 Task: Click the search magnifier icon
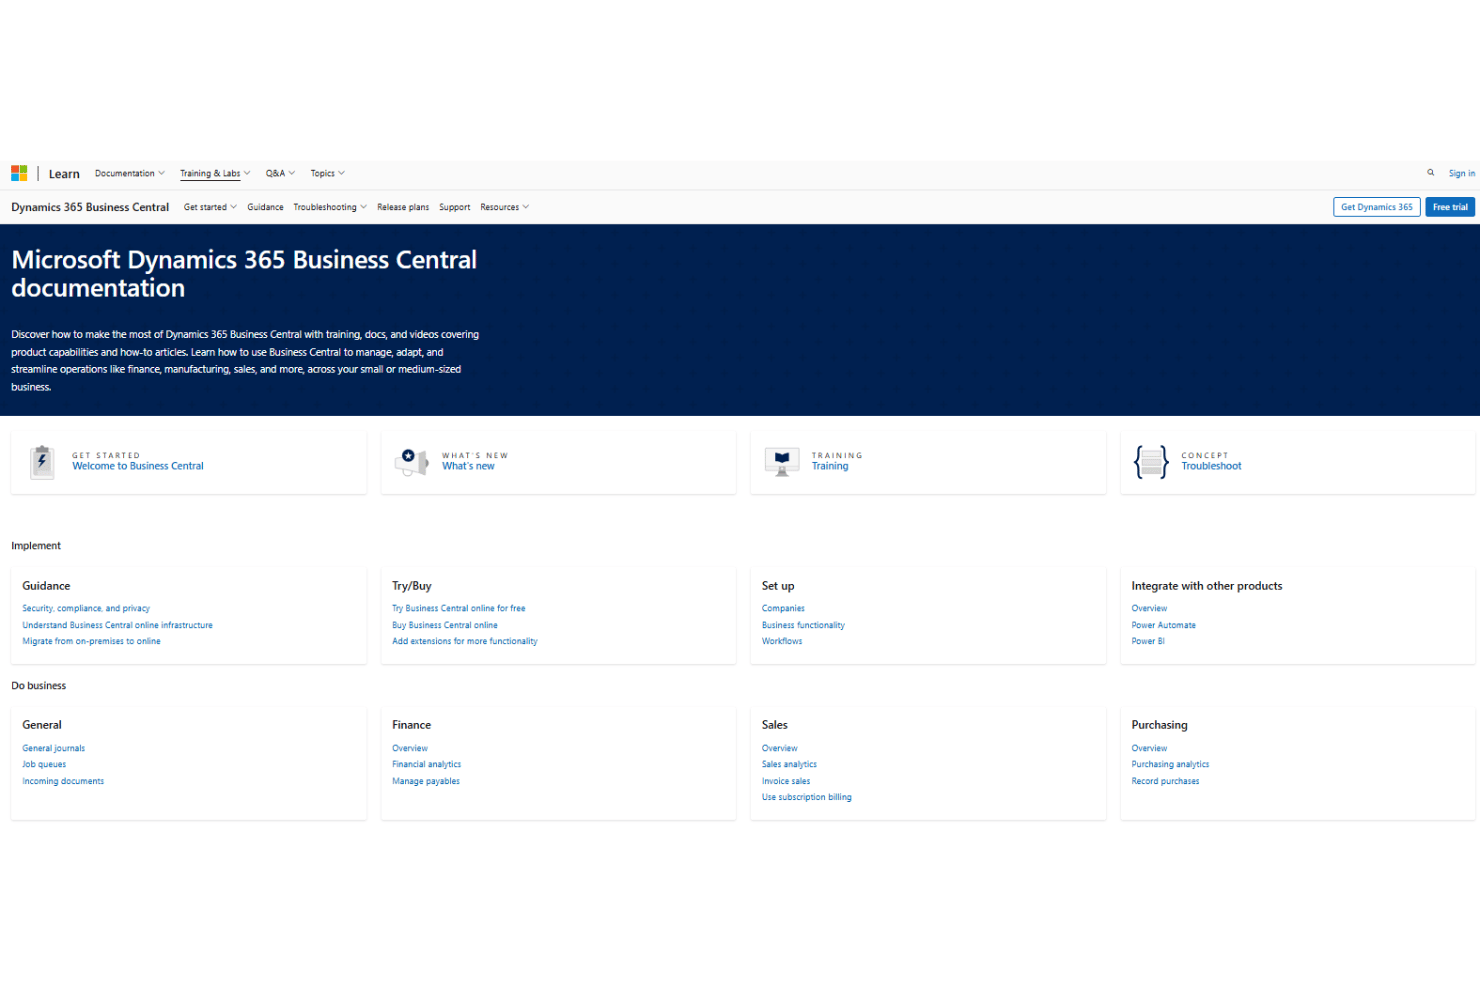tap(1430, 173)
